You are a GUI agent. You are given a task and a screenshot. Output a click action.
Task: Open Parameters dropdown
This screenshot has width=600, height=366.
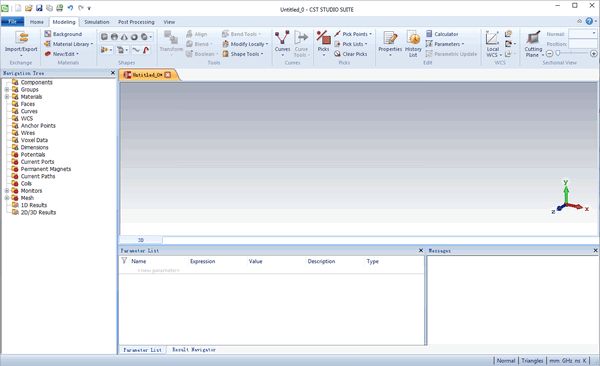pyautogui.click(x=445, y=44)
